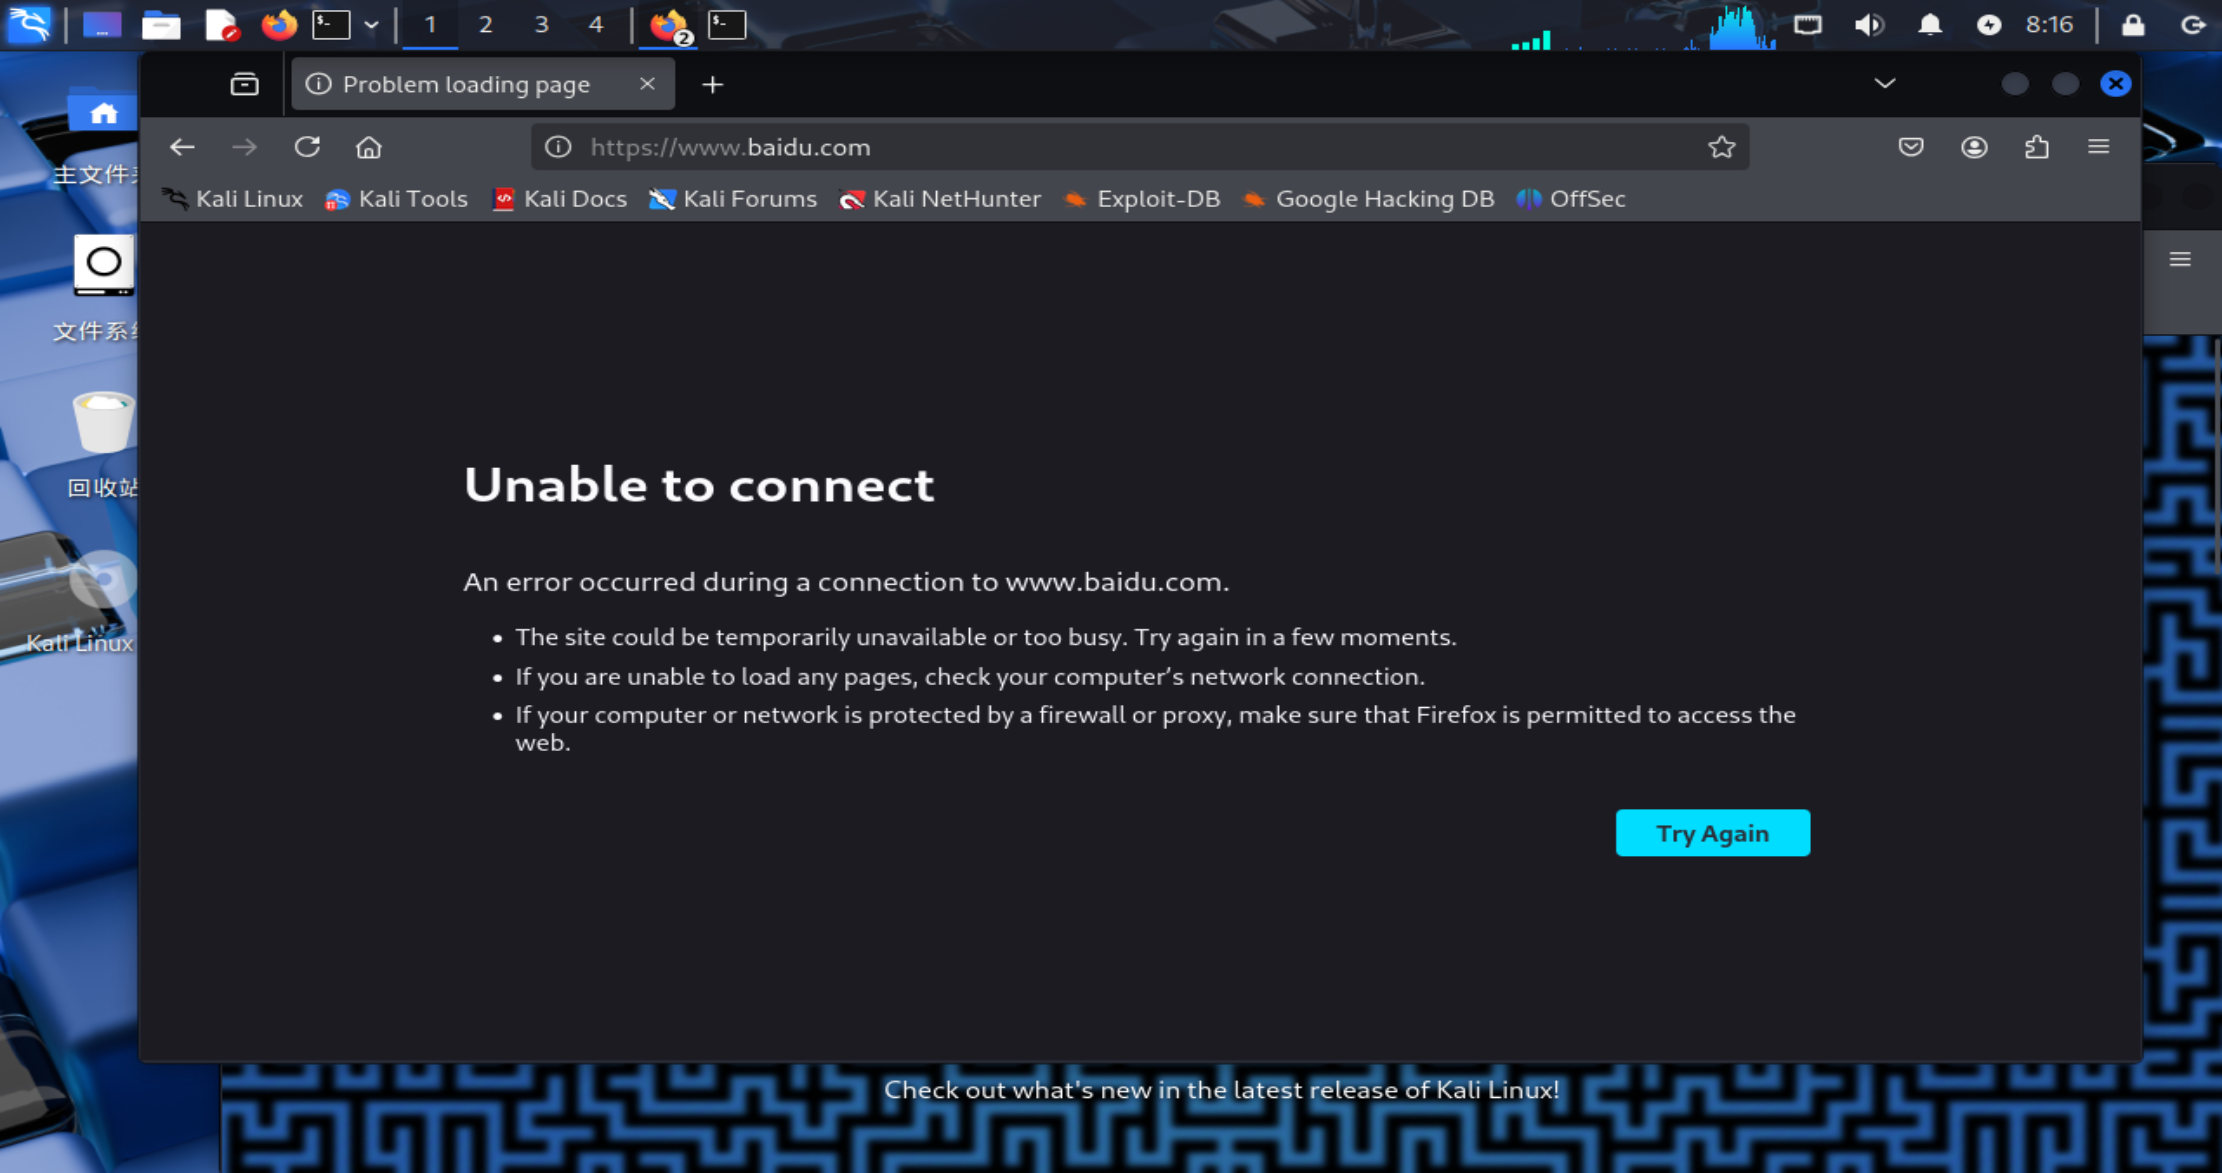Go forward one page

pos(244,147)
